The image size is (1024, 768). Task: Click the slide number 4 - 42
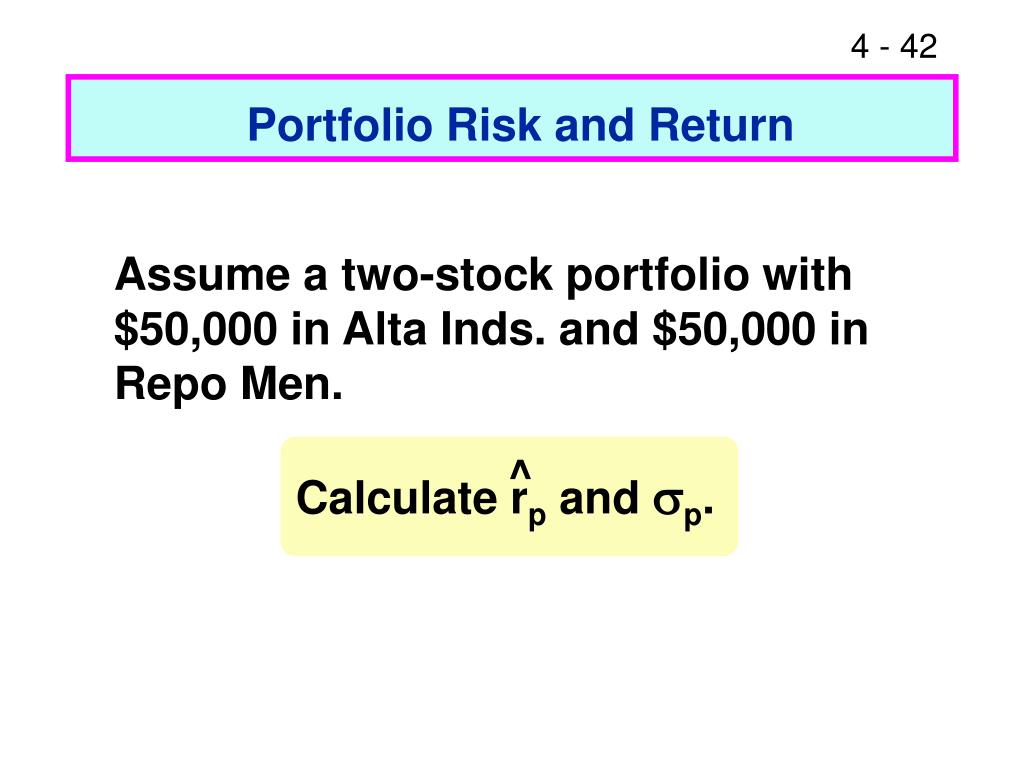[x=893, y=46]
